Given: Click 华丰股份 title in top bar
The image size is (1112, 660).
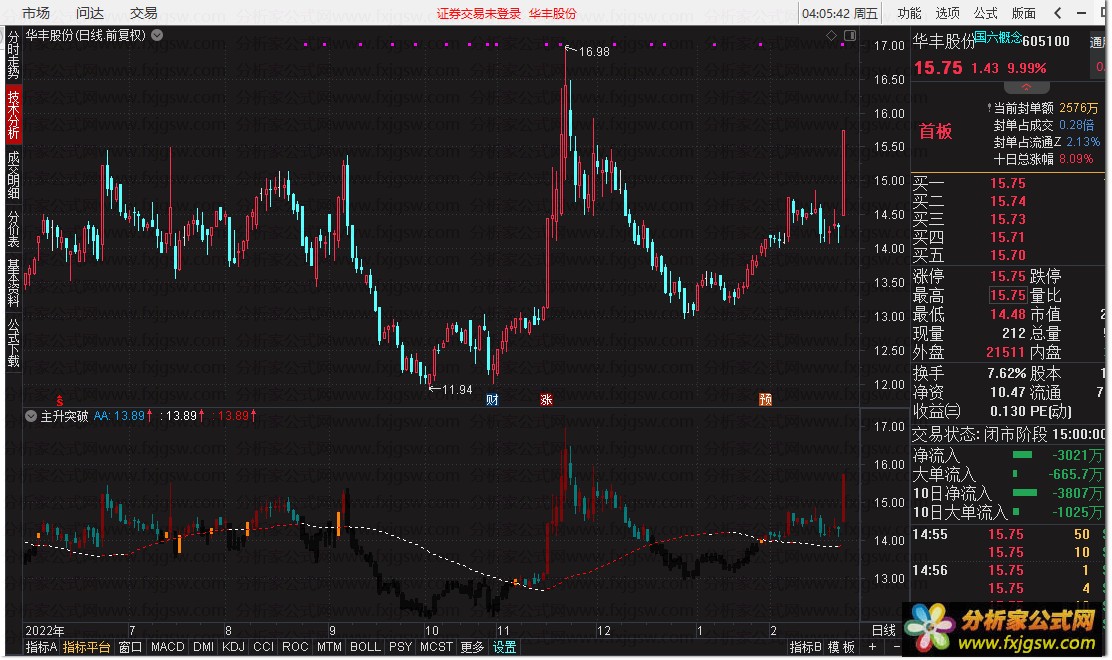Looking at the screenshot, I should pos(552,13).
